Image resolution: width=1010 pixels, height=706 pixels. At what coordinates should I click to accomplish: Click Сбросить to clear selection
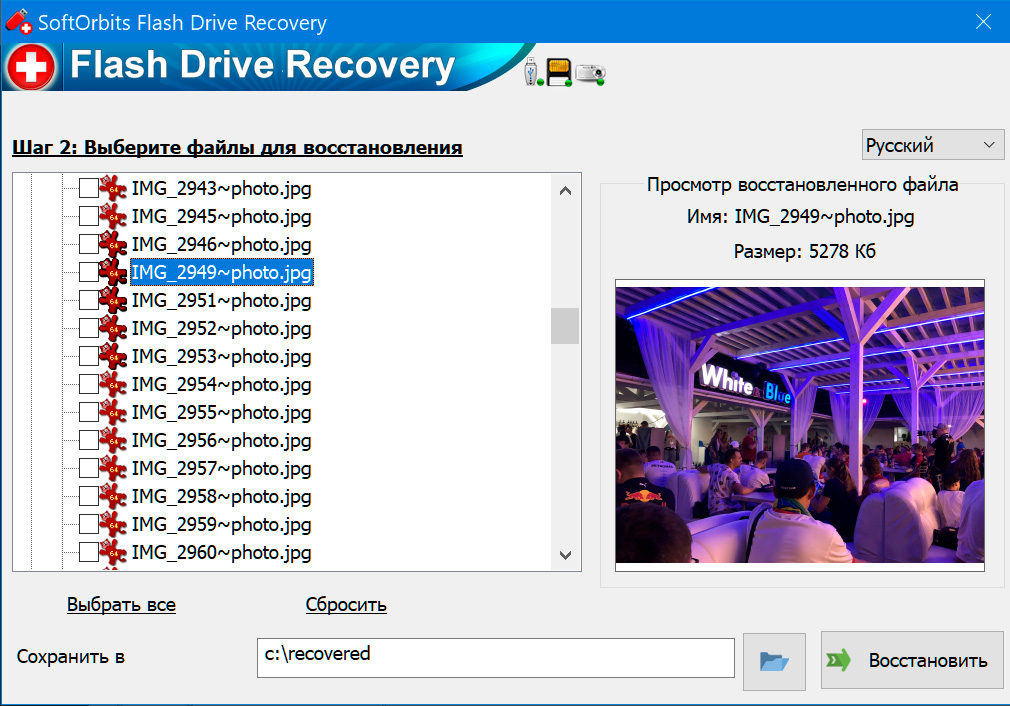tap(347, 604)
